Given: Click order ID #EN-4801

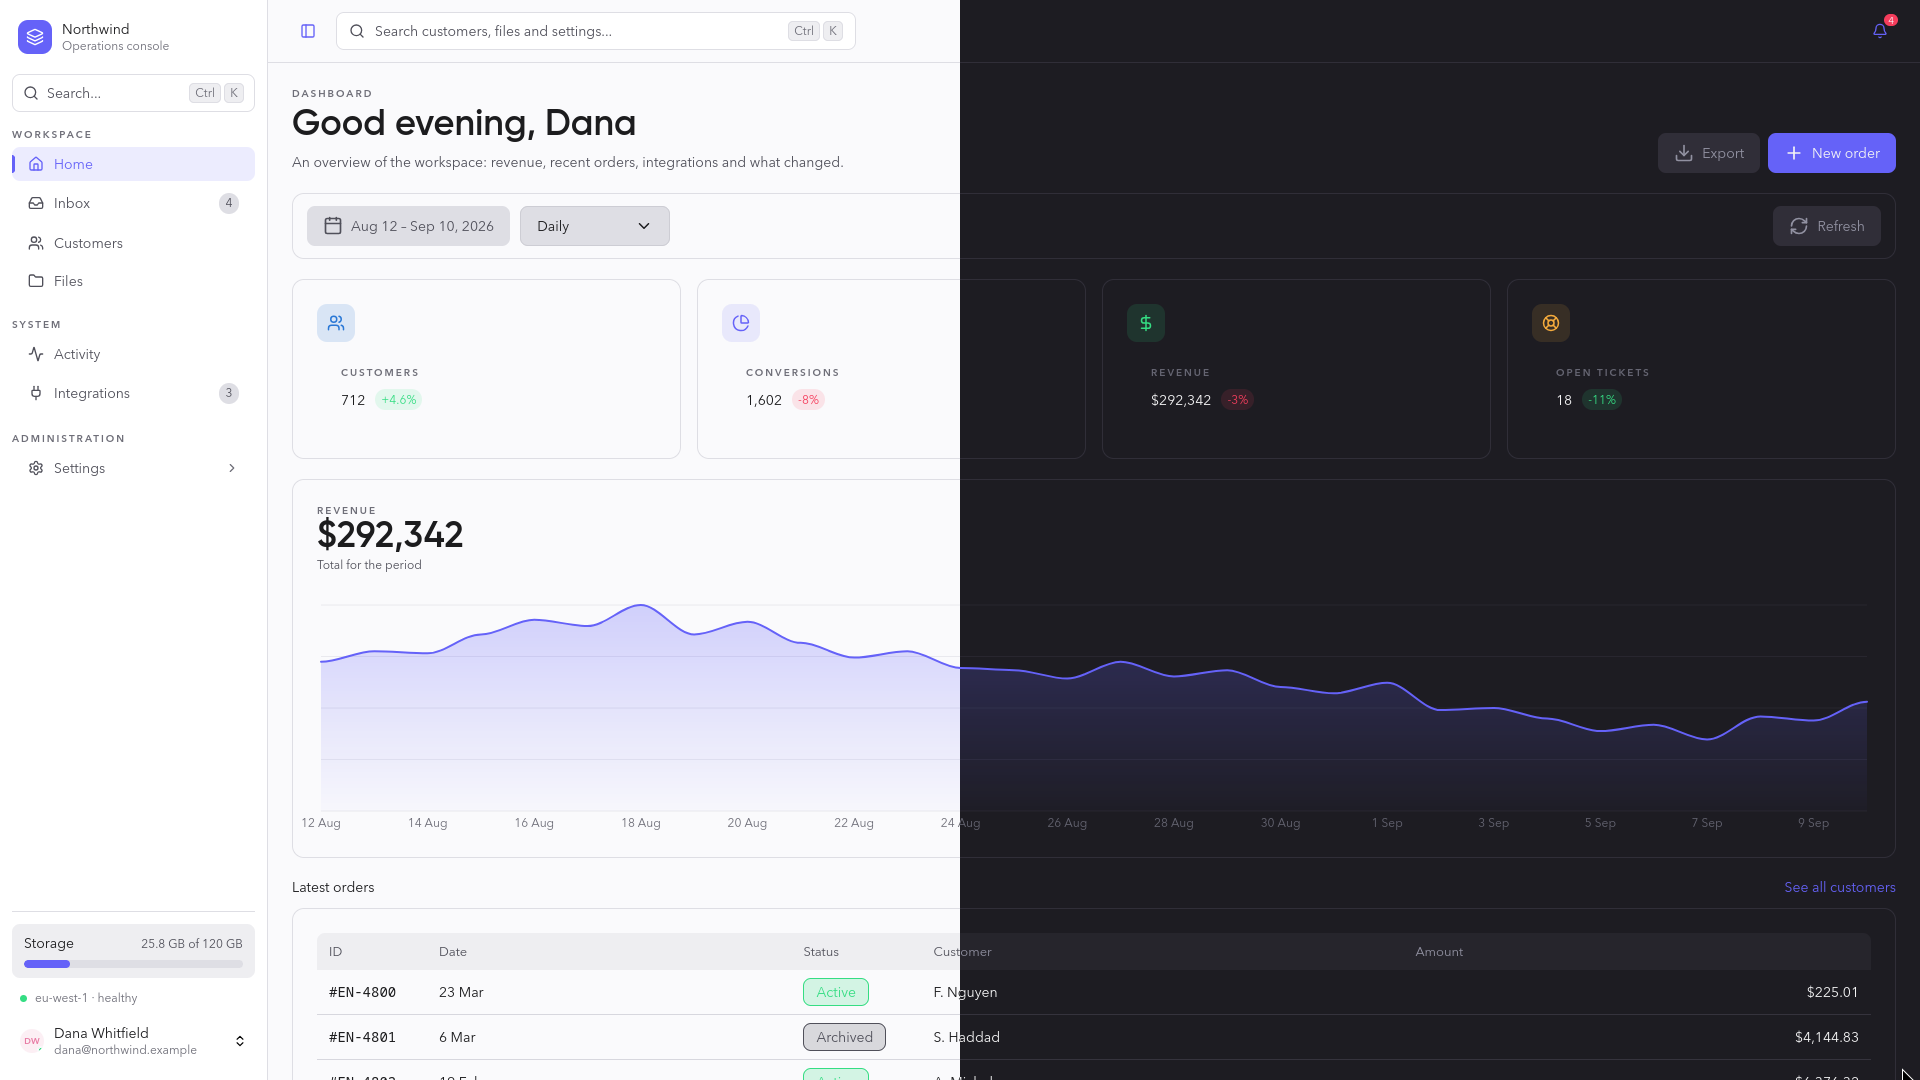Looking at the screenshot, I should pos(362,1037).
